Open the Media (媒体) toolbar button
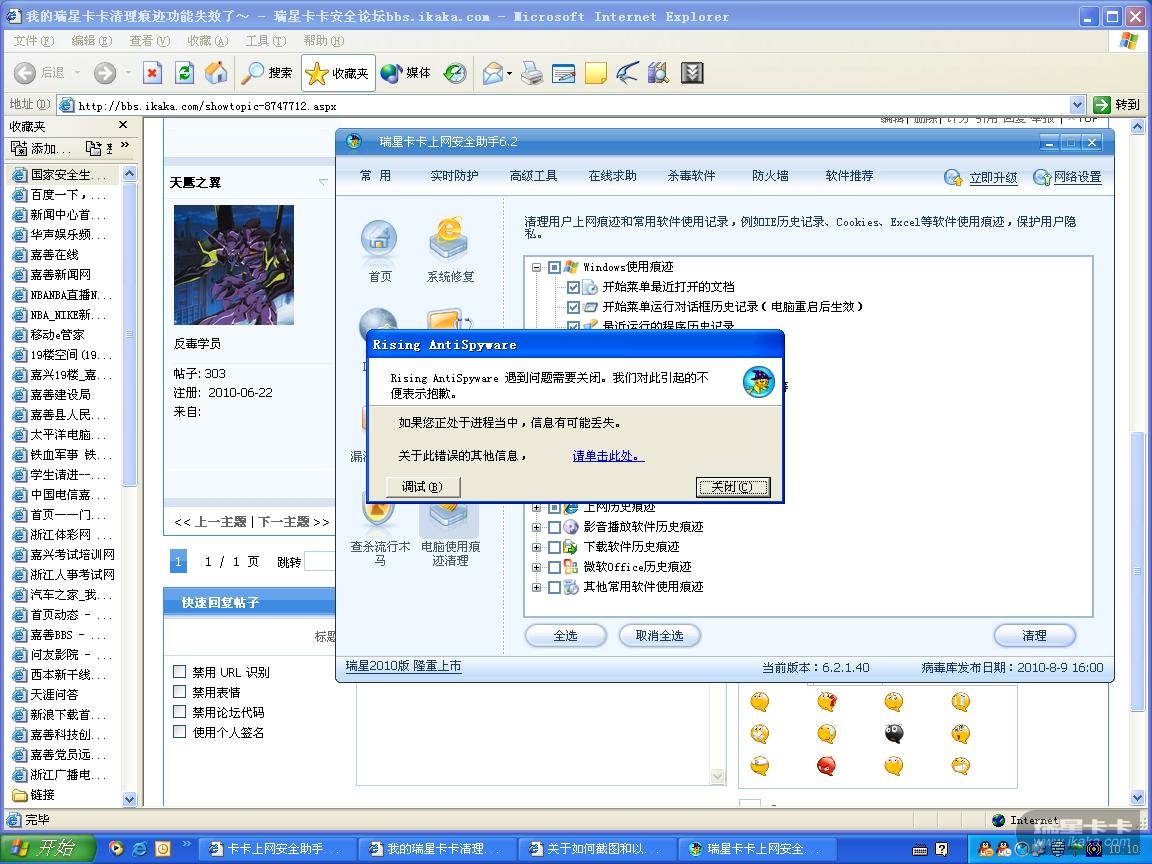Image resolution: width=1152 pixels, height=864 pixels. (x=406, y=73)
